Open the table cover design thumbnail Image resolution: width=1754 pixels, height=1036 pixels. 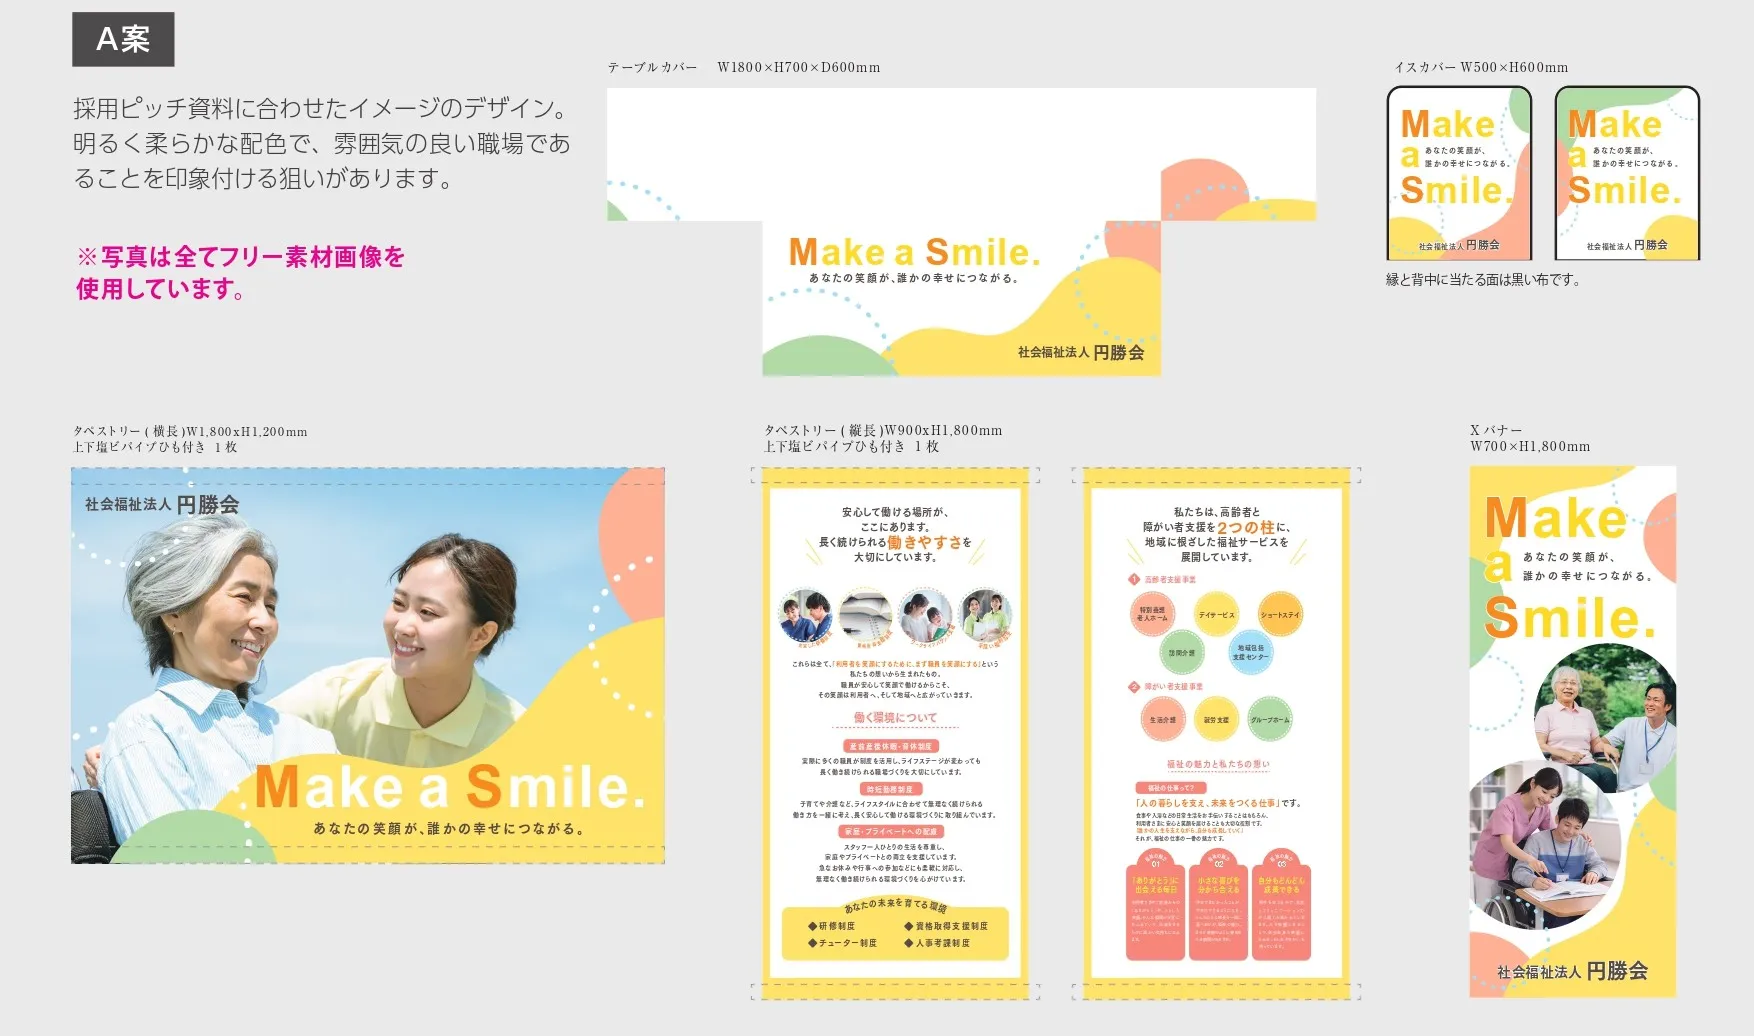click(x=960, y=232)
